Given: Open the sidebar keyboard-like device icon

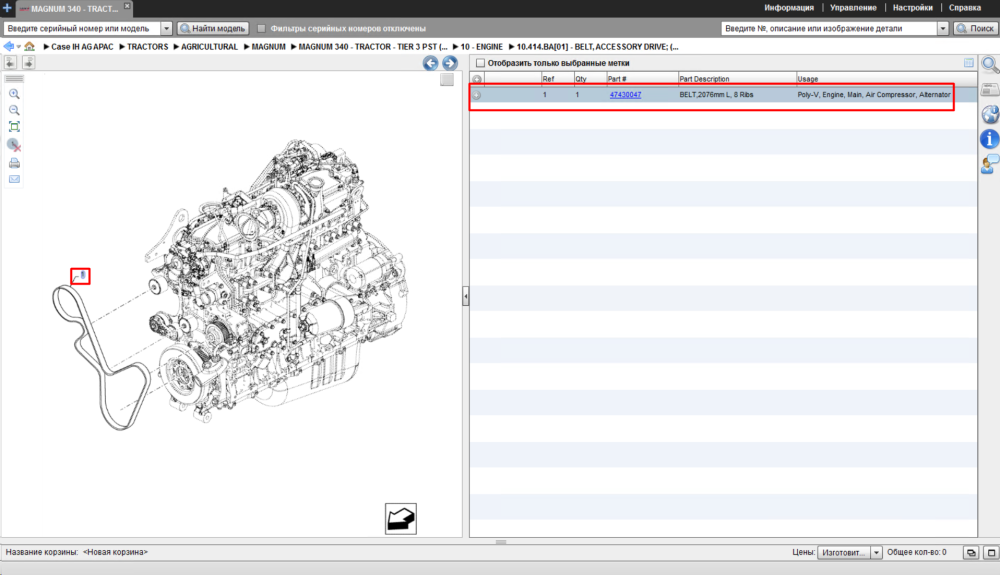Looking at the screenshot, I should [x=990, y=89].
